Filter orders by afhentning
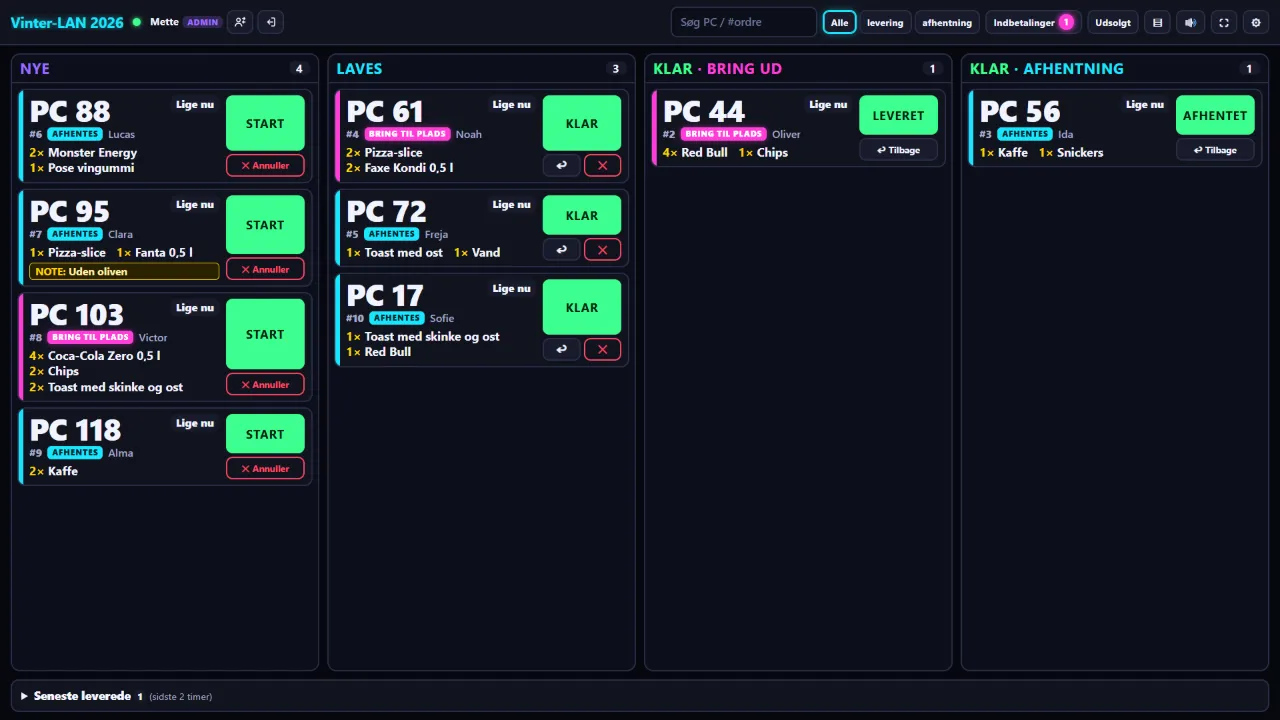 tap(947, 22)
